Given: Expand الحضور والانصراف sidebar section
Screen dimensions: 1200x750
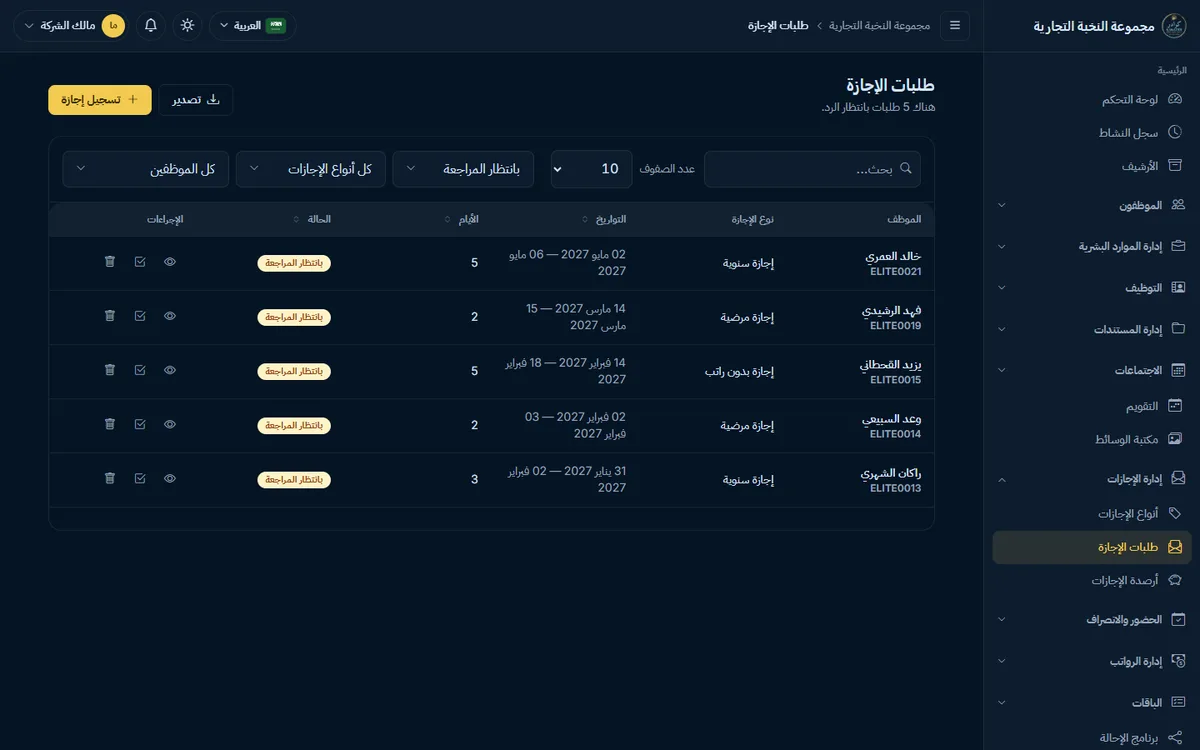Looking at the screenshot, I should click(x=1092, y=620).
